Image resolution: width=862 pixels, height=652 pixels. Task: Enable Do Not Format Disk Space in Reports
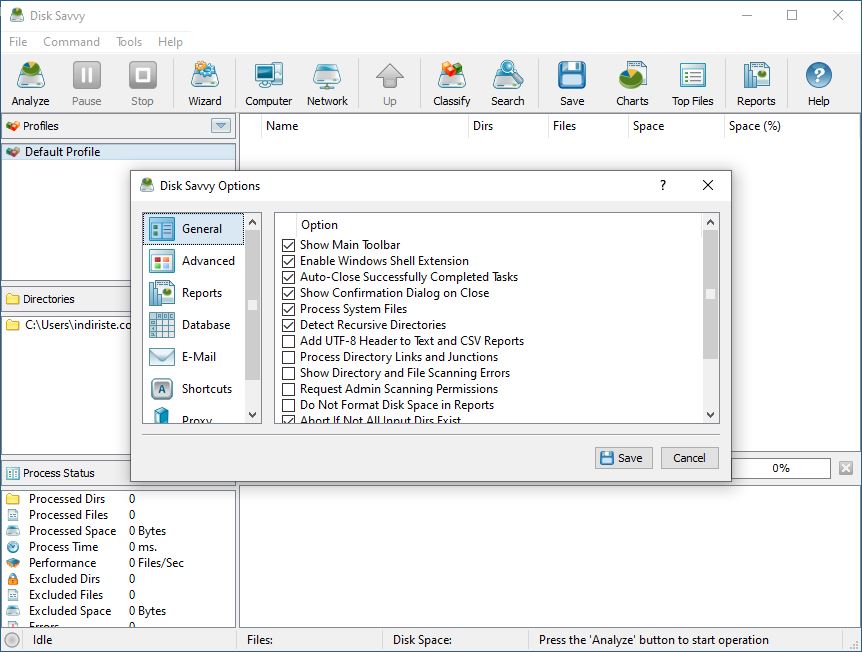pos(288,405)
